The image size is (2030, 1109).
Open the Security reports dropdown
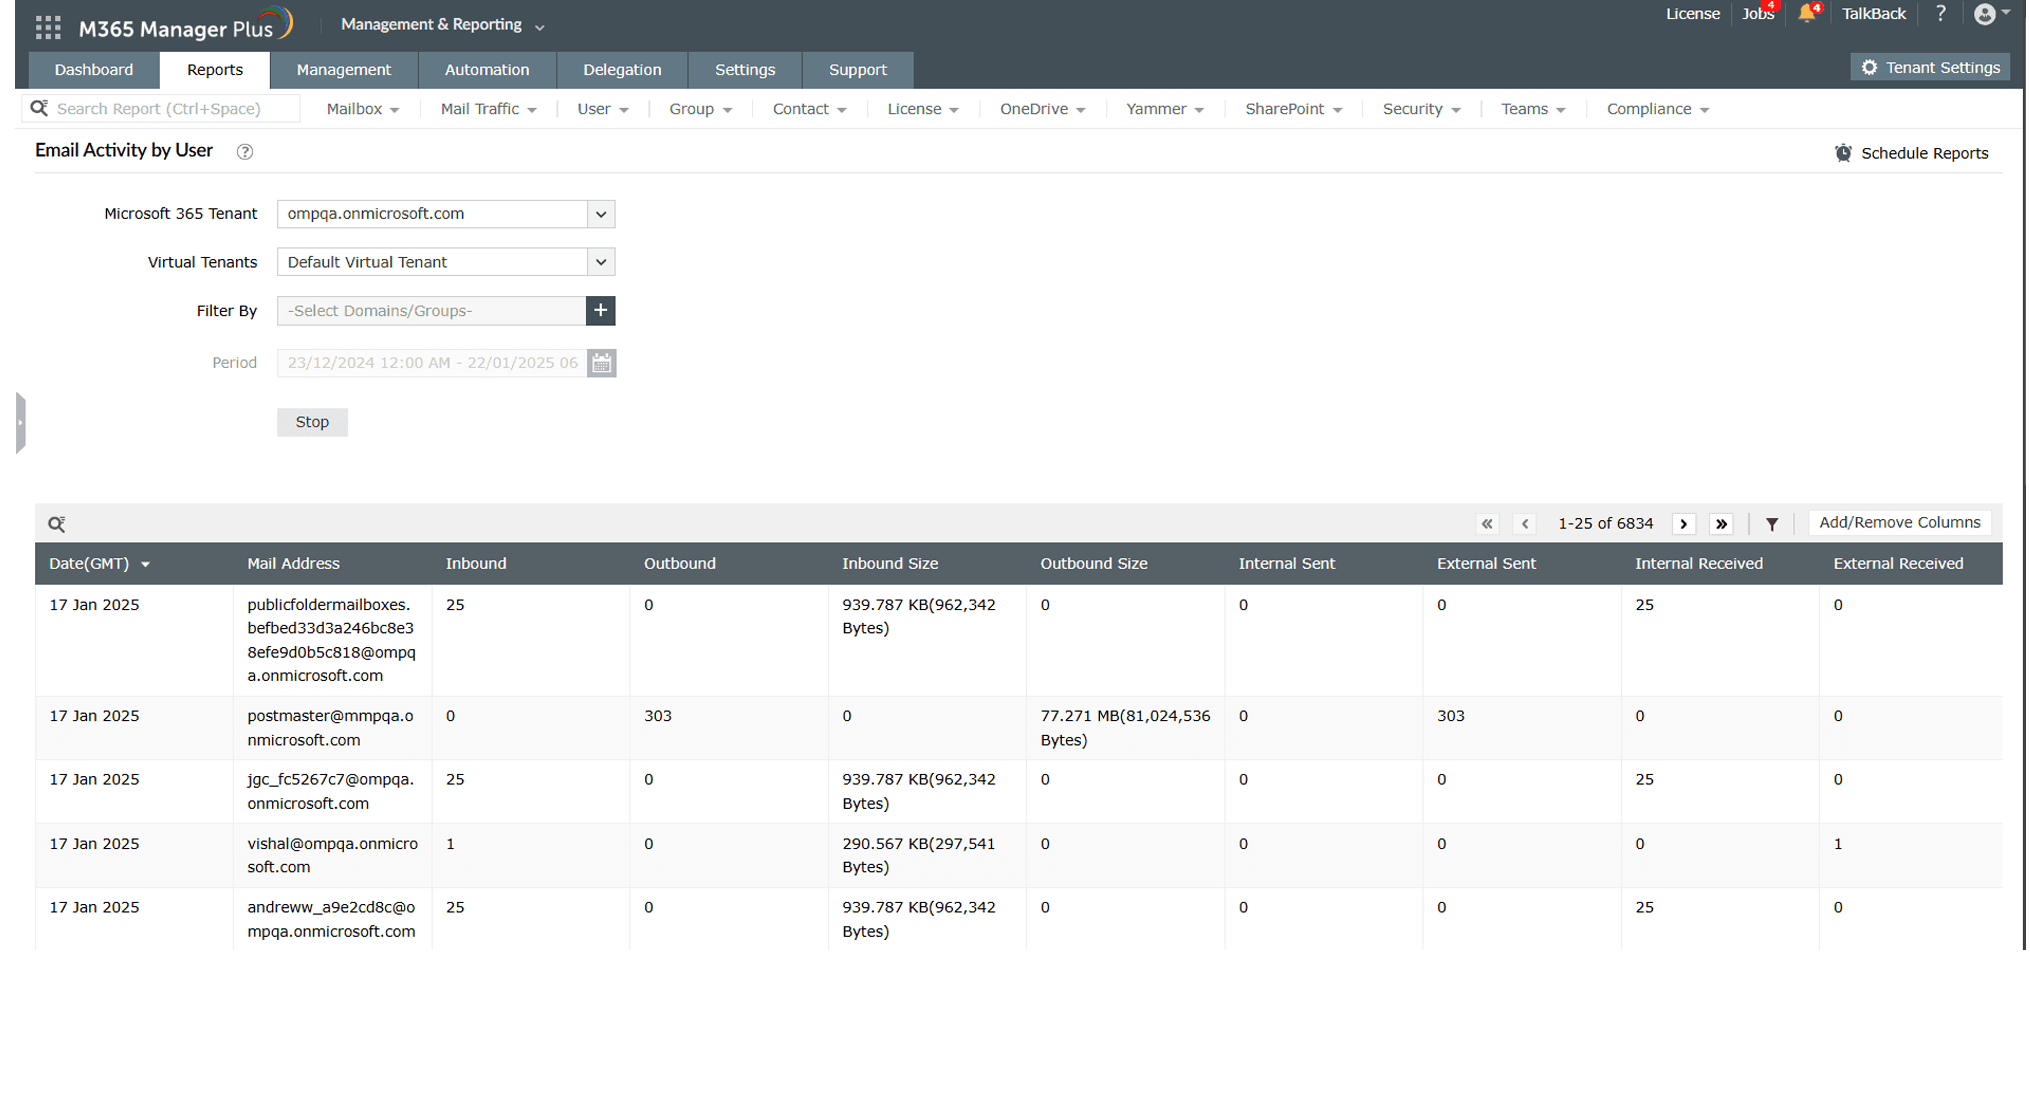(x=1420, y=109)
